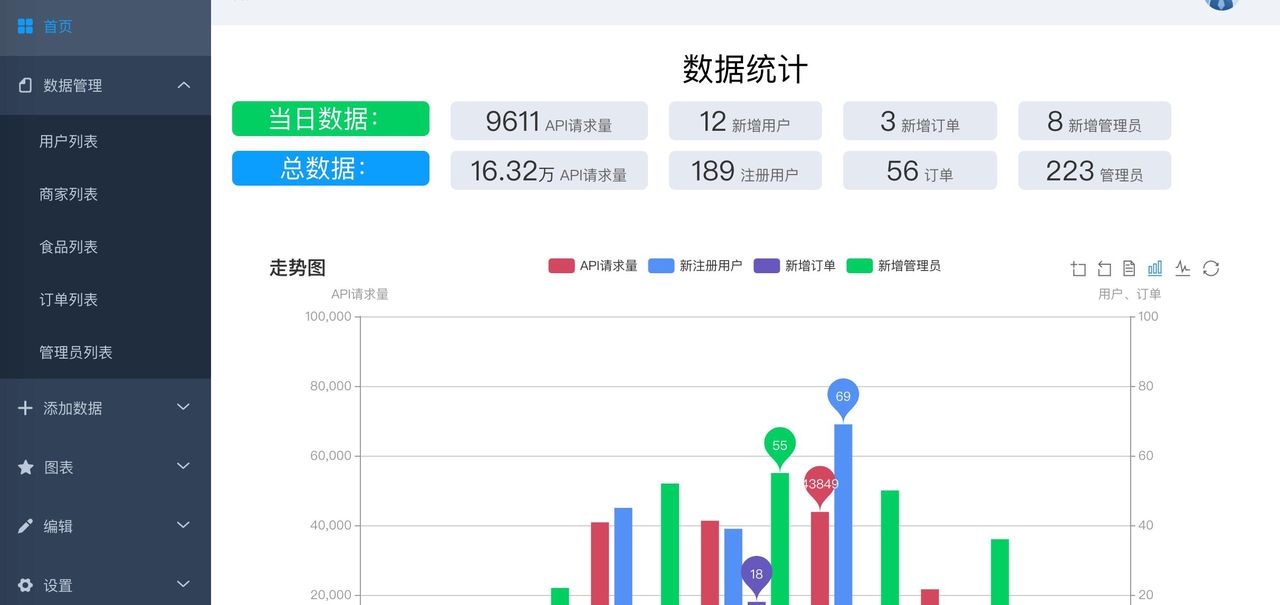1280x605 pixels.
Task: Switch the trend chart to line chart type
Action: point(1182,268)
